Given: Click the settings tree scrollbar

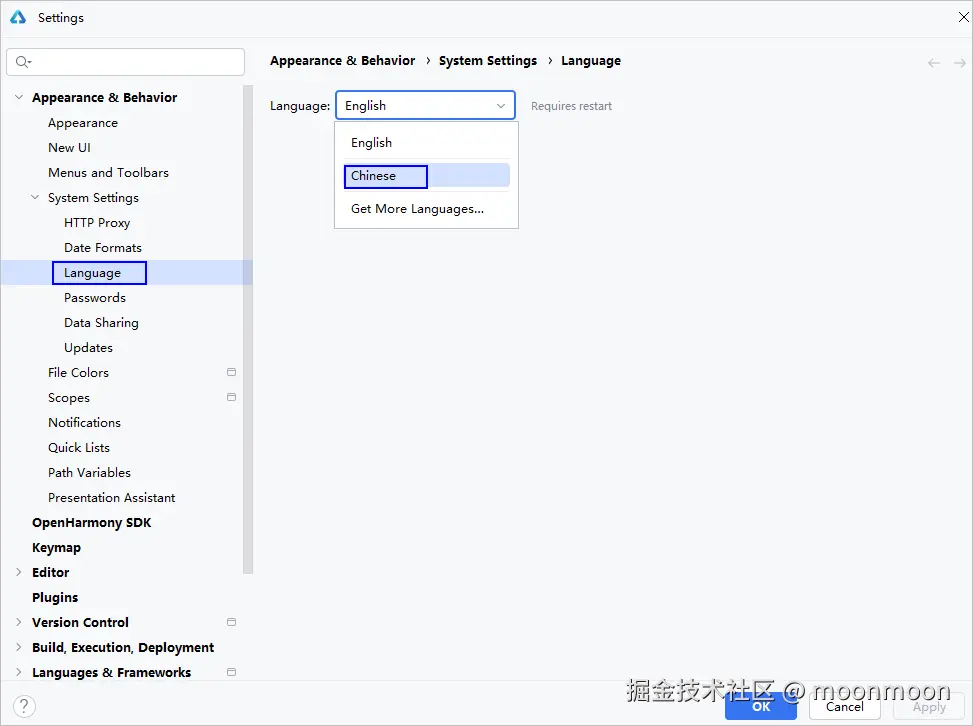Looking at the screenshot, I should click(248, 329).
